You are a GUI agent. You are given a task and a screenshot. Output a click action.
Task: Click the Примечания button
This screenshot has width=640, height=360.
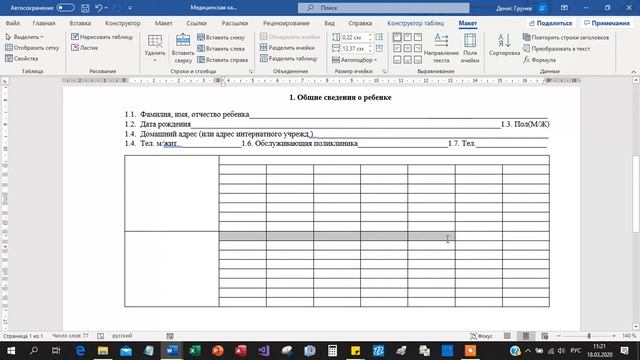607,23
